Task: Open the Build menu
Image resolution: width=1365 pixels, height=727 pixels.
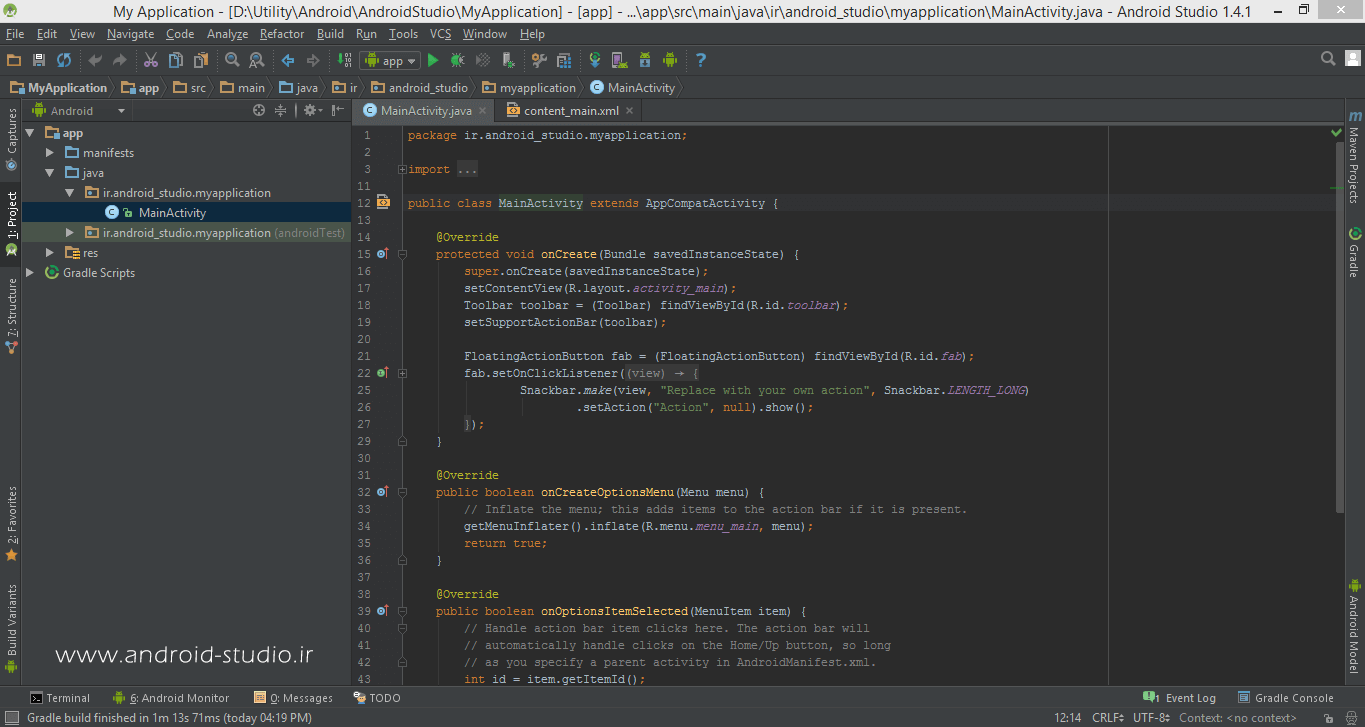Action: click(x=330, y=34)
